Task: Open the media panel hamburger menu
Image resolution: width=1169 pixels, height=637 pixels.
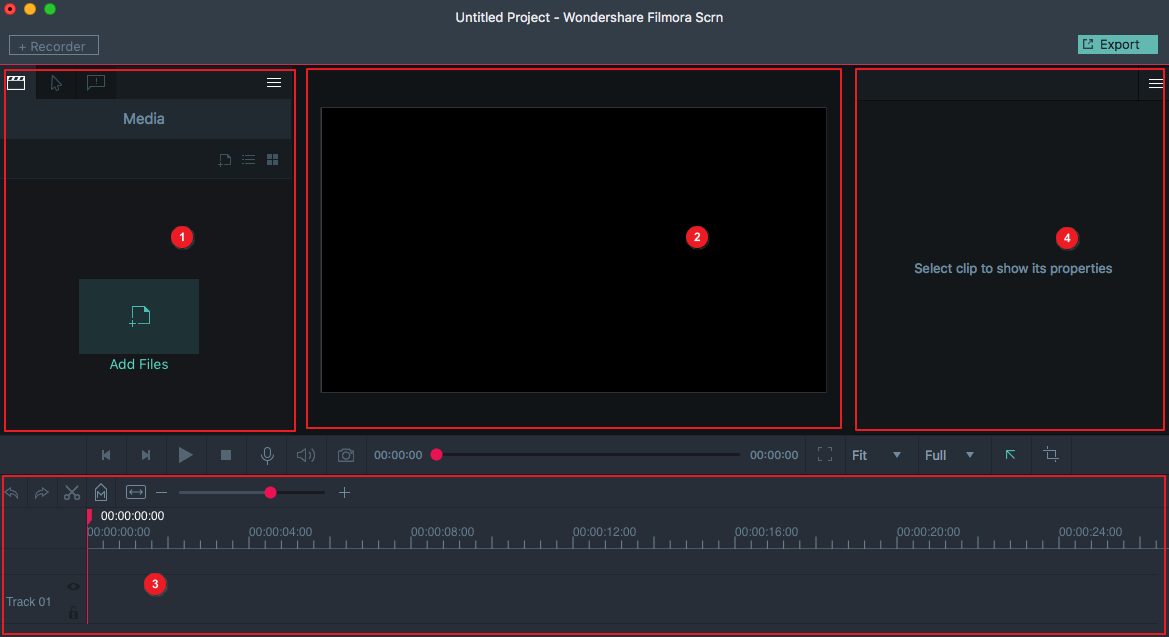Action: pos(274,83)
